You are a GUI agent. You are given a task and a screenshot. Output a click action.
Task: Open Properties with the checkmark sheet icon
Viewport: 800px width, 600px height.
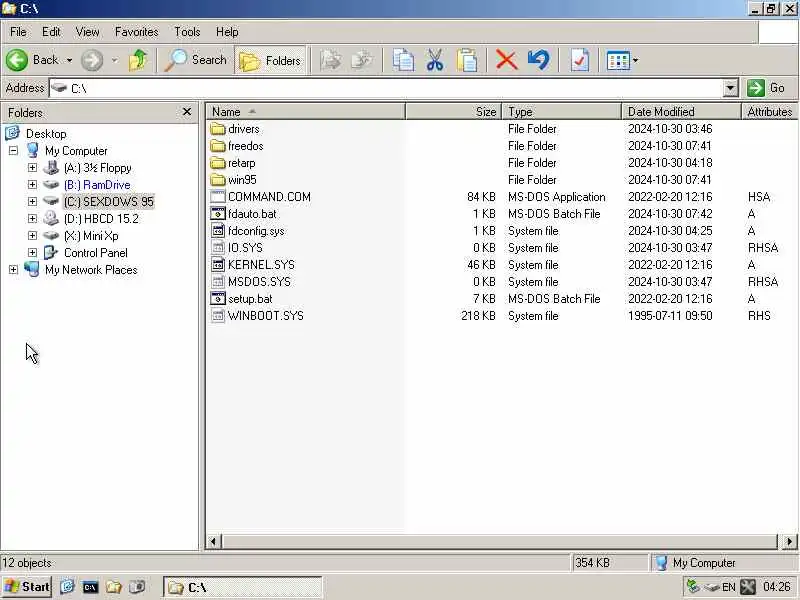580,60
